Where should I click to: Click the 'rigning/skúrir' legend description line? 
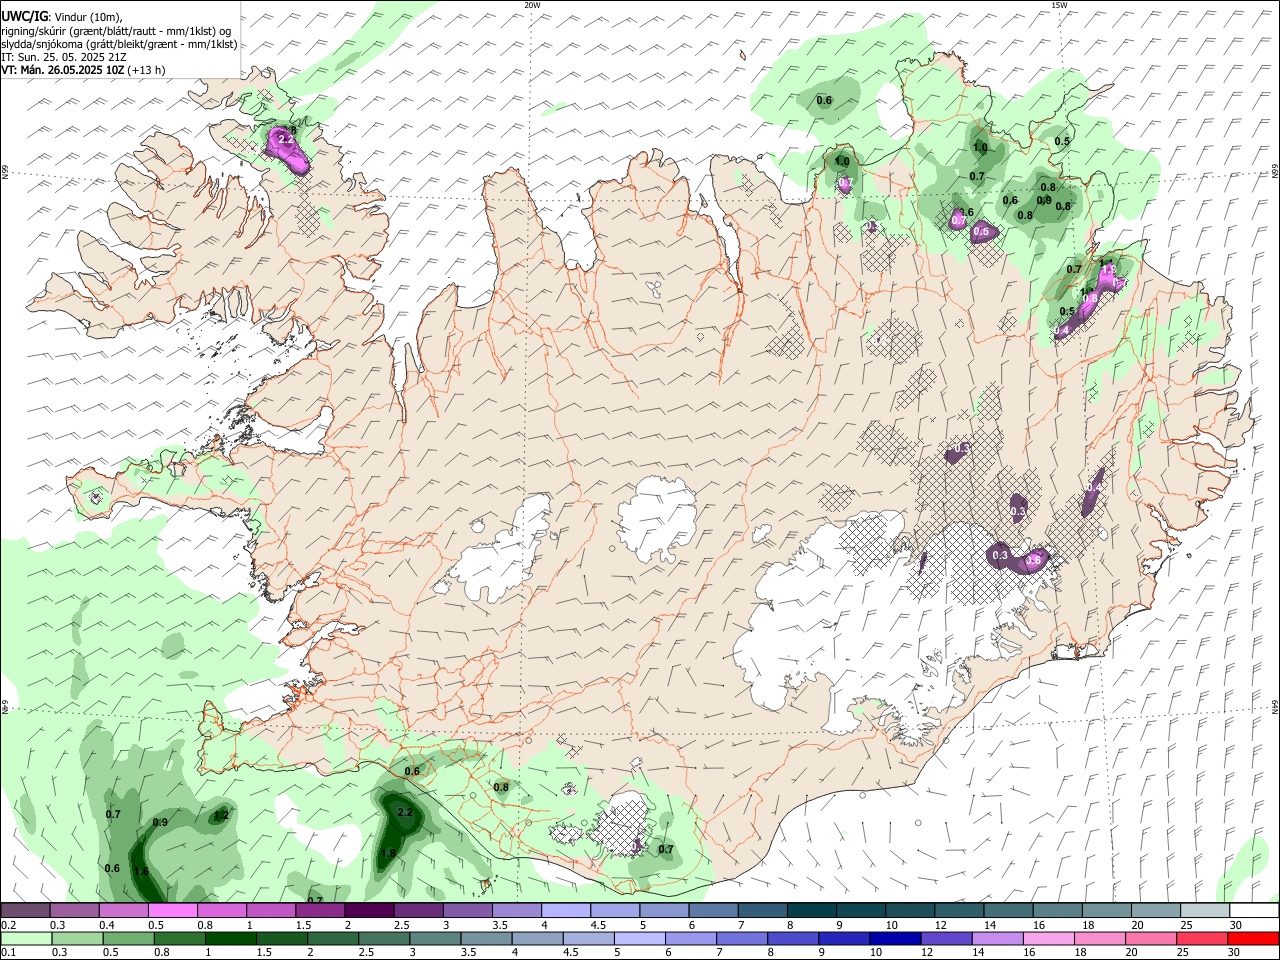(116, 30)
